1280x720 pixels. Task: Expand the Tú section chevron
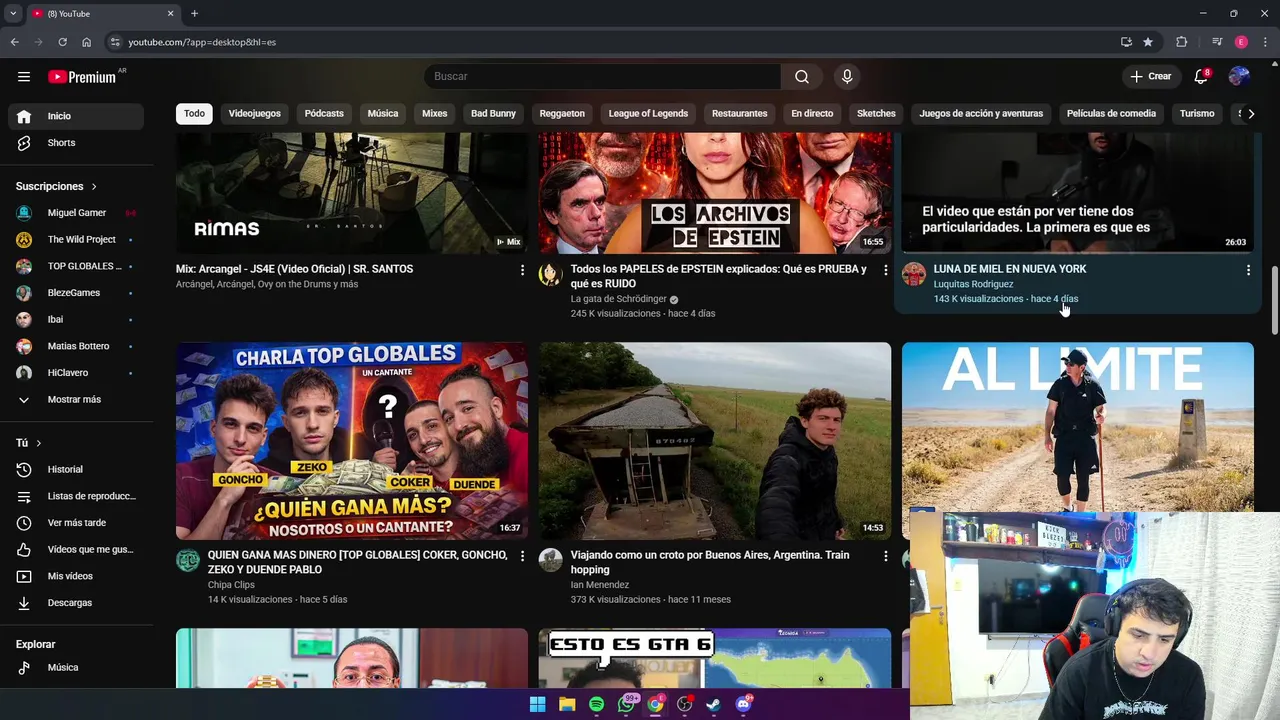point(39,443)
